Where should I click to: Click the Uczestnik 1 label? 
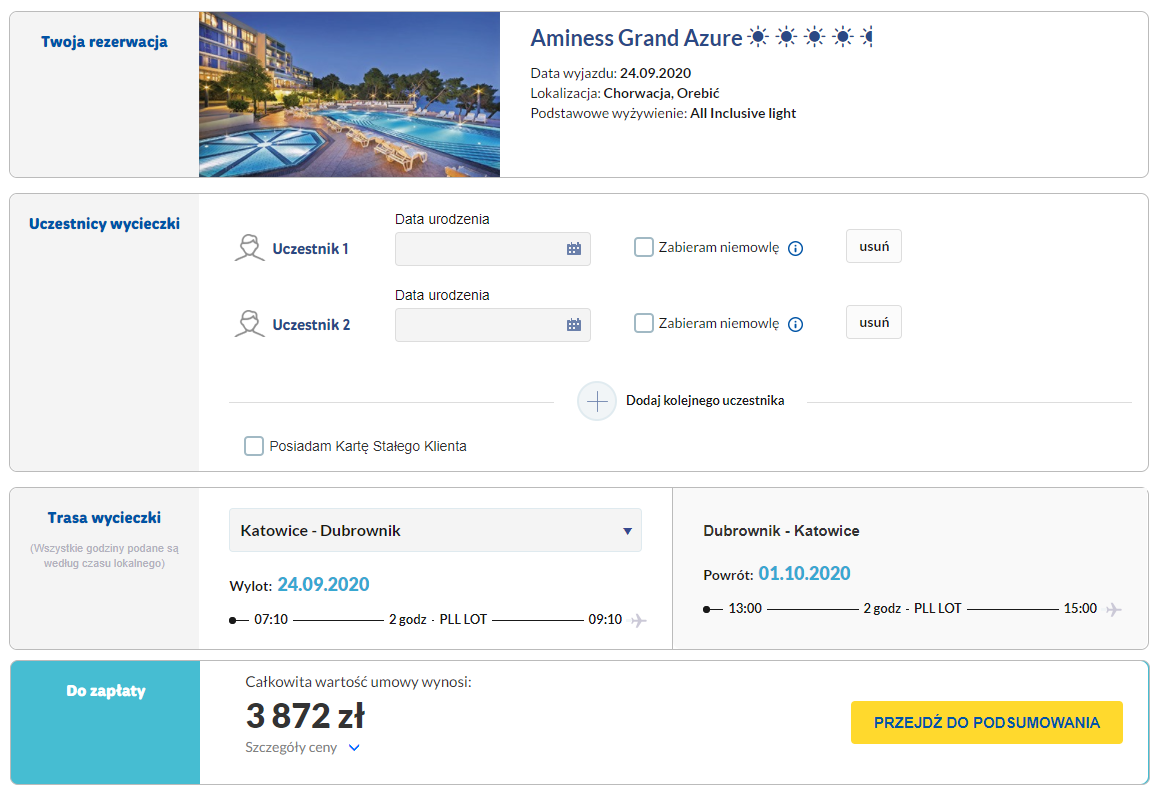point(310,249)
